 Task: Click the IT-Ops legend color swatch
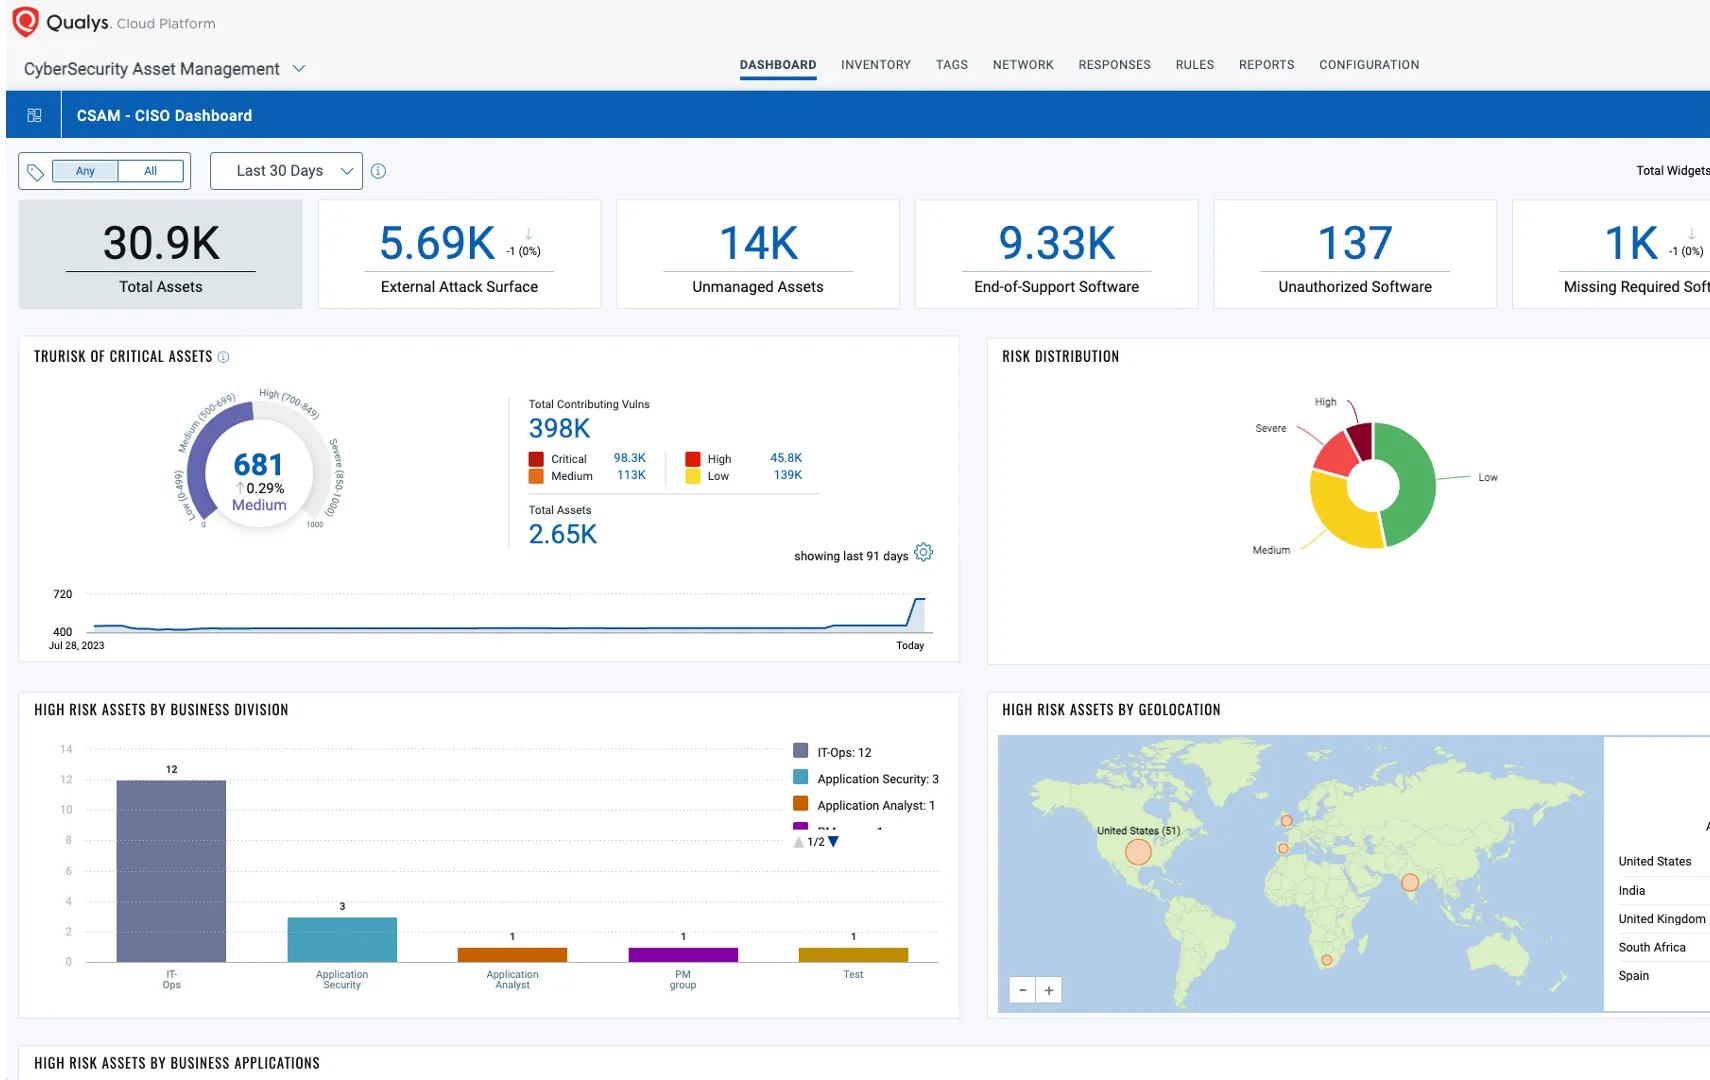pyautogui.click(x=800, y=749)
